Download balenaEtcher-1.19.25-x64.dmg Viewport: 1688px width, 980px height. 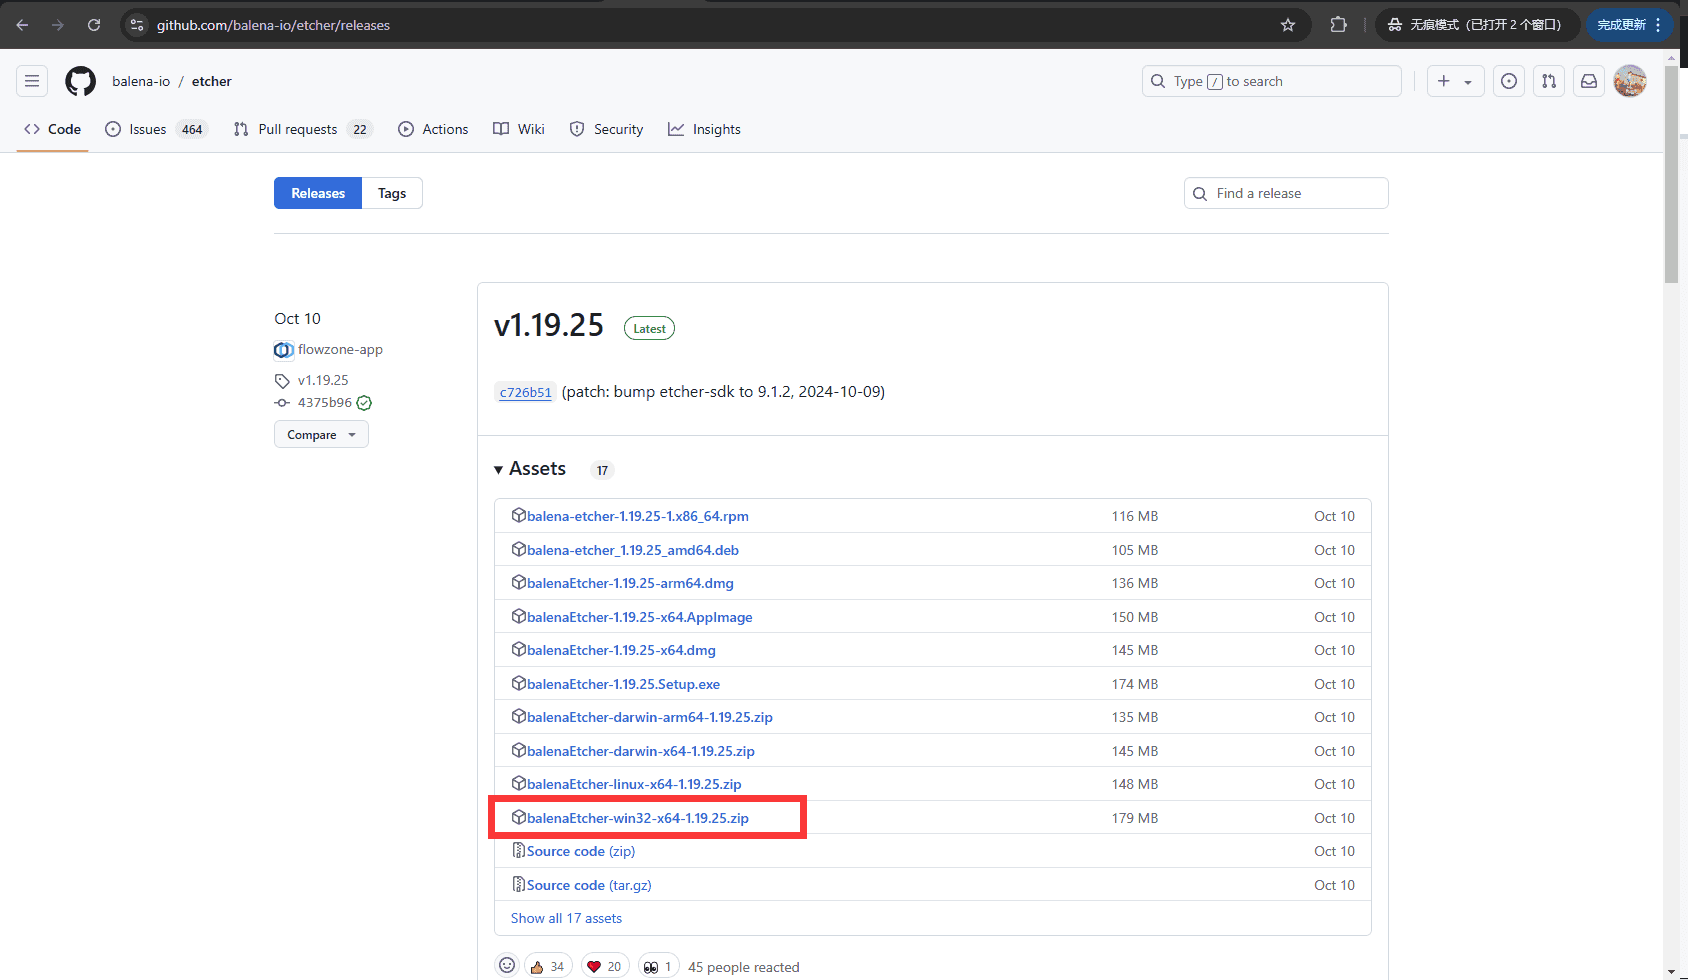[621, 650]
